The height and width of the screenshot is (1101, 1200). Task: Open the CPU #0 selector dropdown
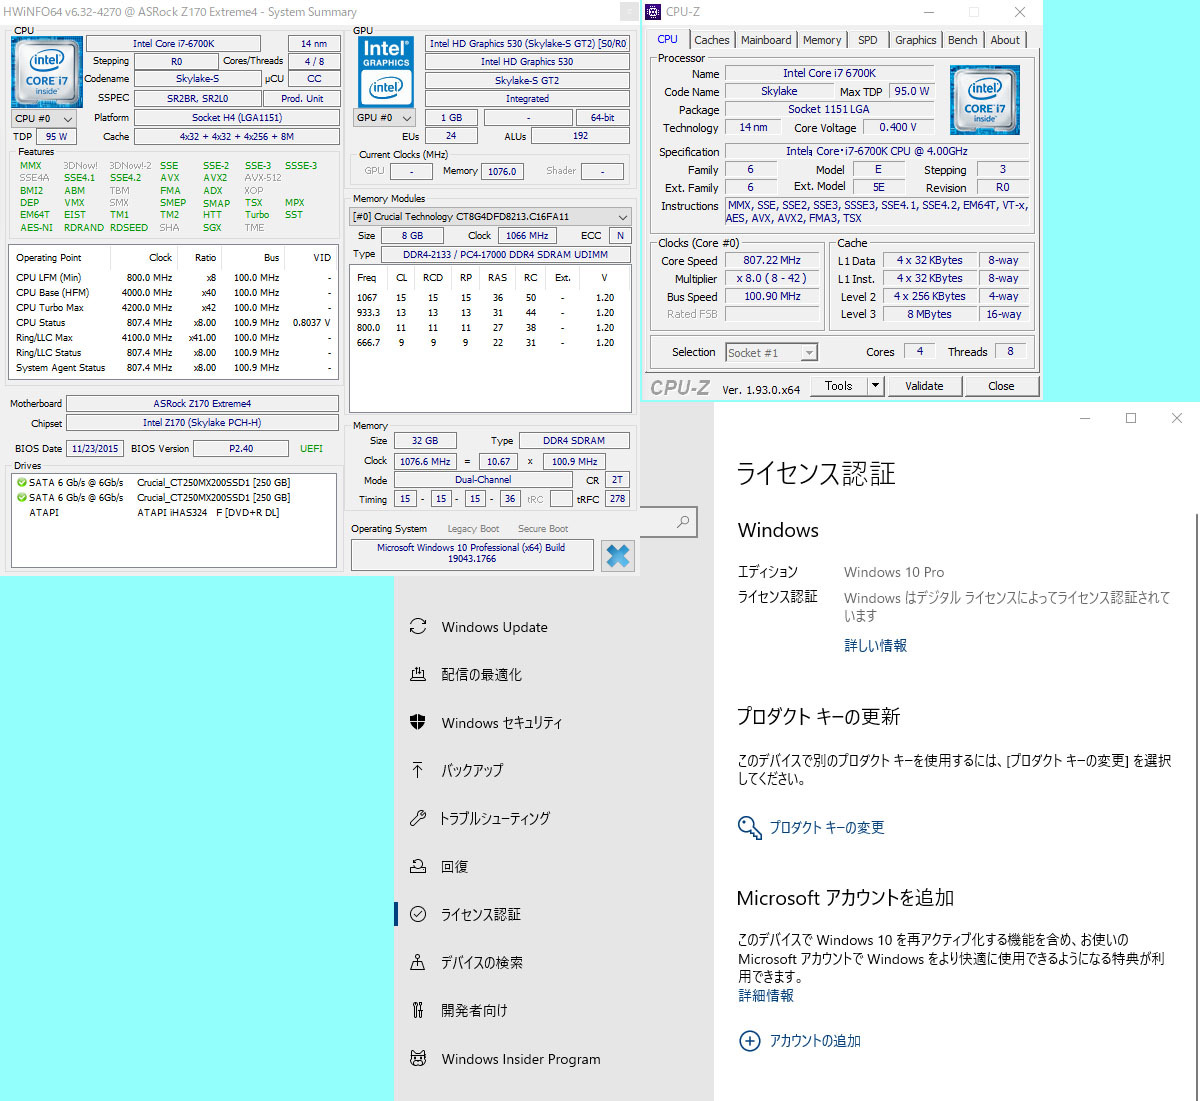click(43, 118)
